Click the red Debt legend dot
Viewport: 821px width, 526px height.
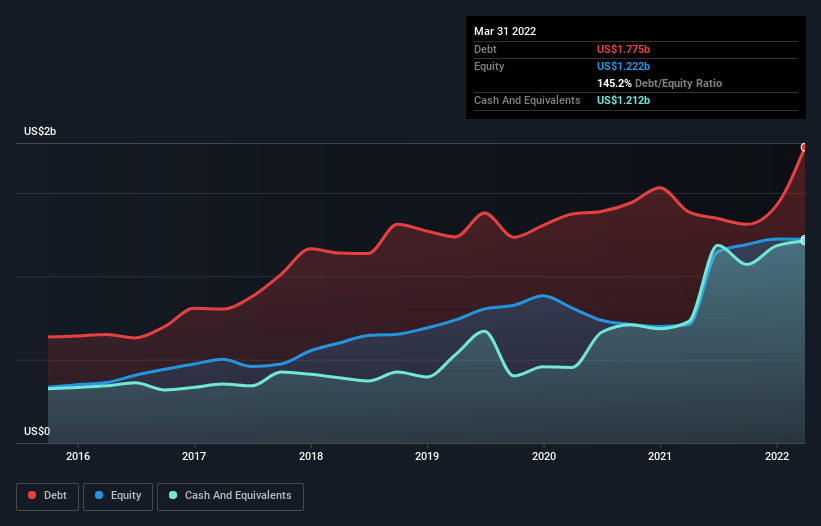pos(32,495)
